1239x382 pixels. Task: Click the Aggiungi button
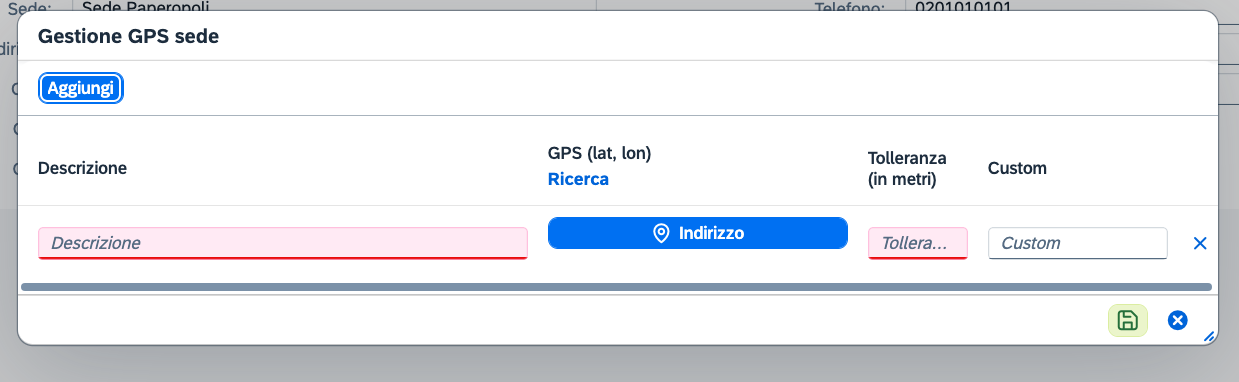[x=81, y=88]
